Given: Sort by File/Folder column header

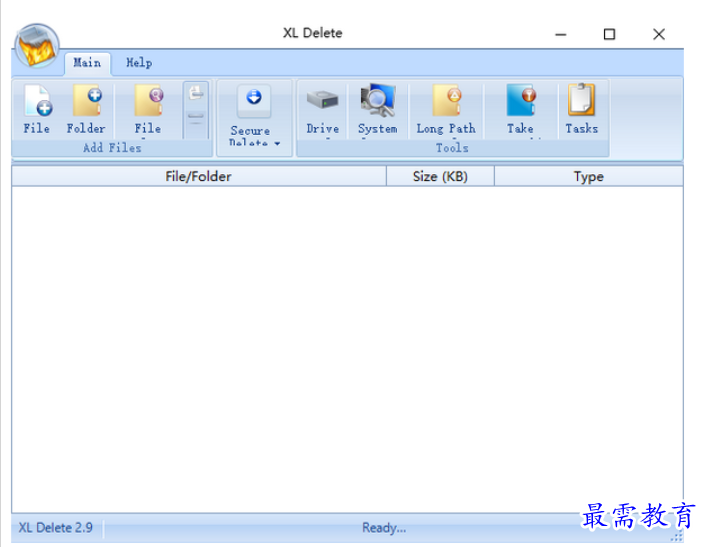Looking at the screenshot, I should [x=198, y=176].
